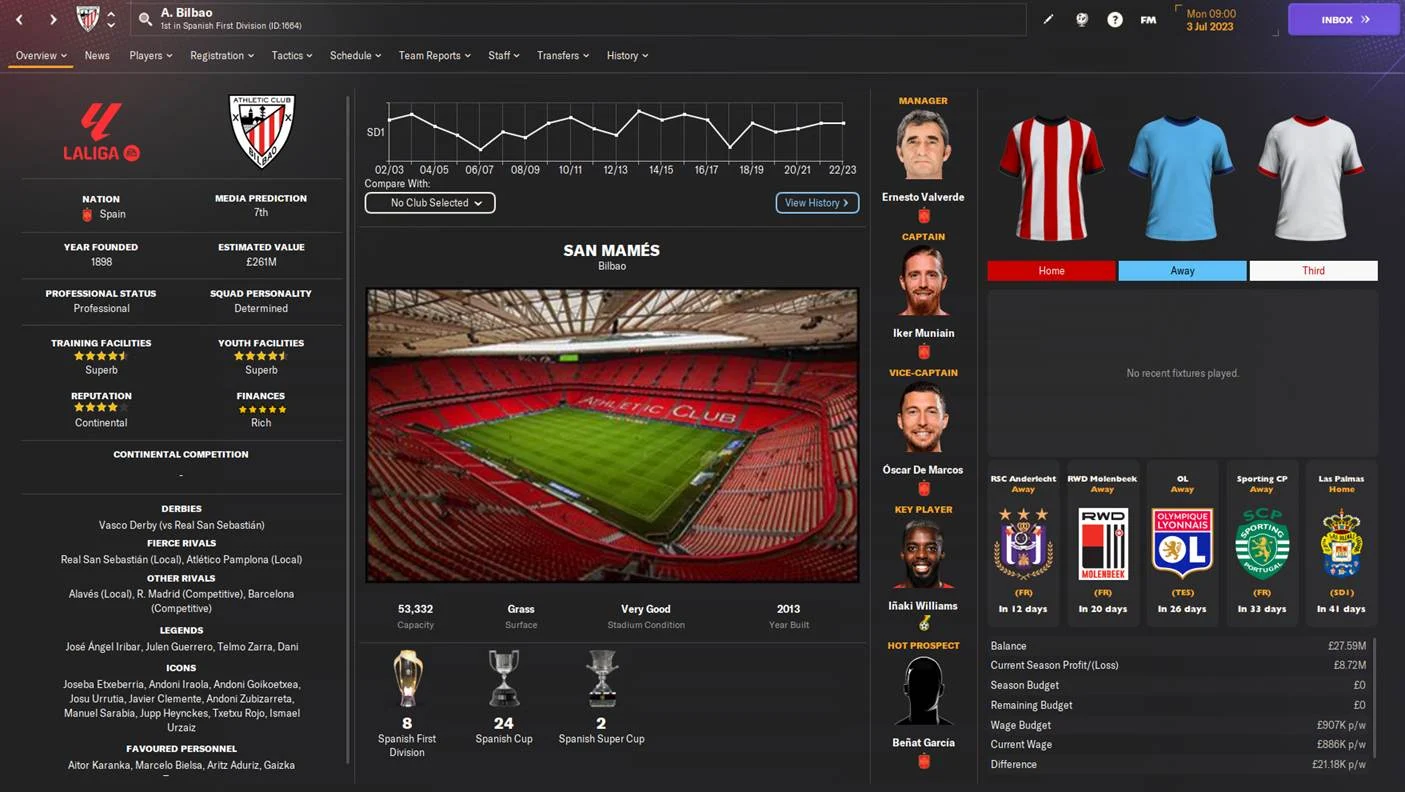Expand the Overview menu
The height and width of the screenshot is (792, 1405).
coord(41,55)
